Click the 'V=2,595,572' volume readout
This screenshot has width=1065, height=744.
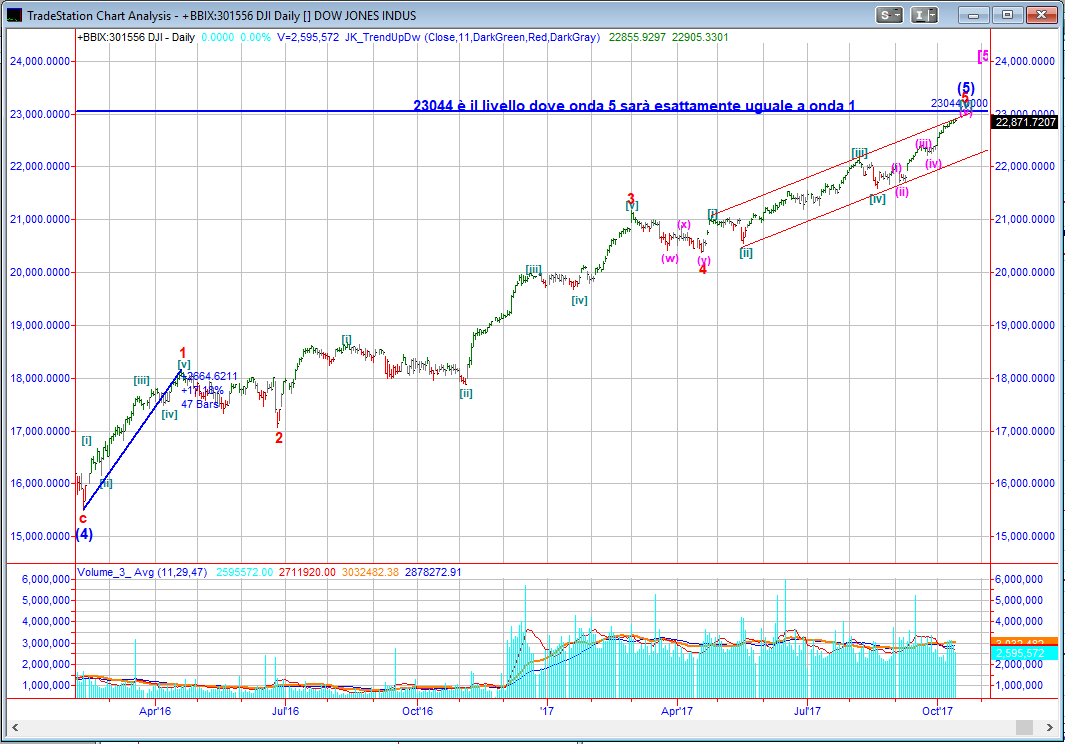308,37
